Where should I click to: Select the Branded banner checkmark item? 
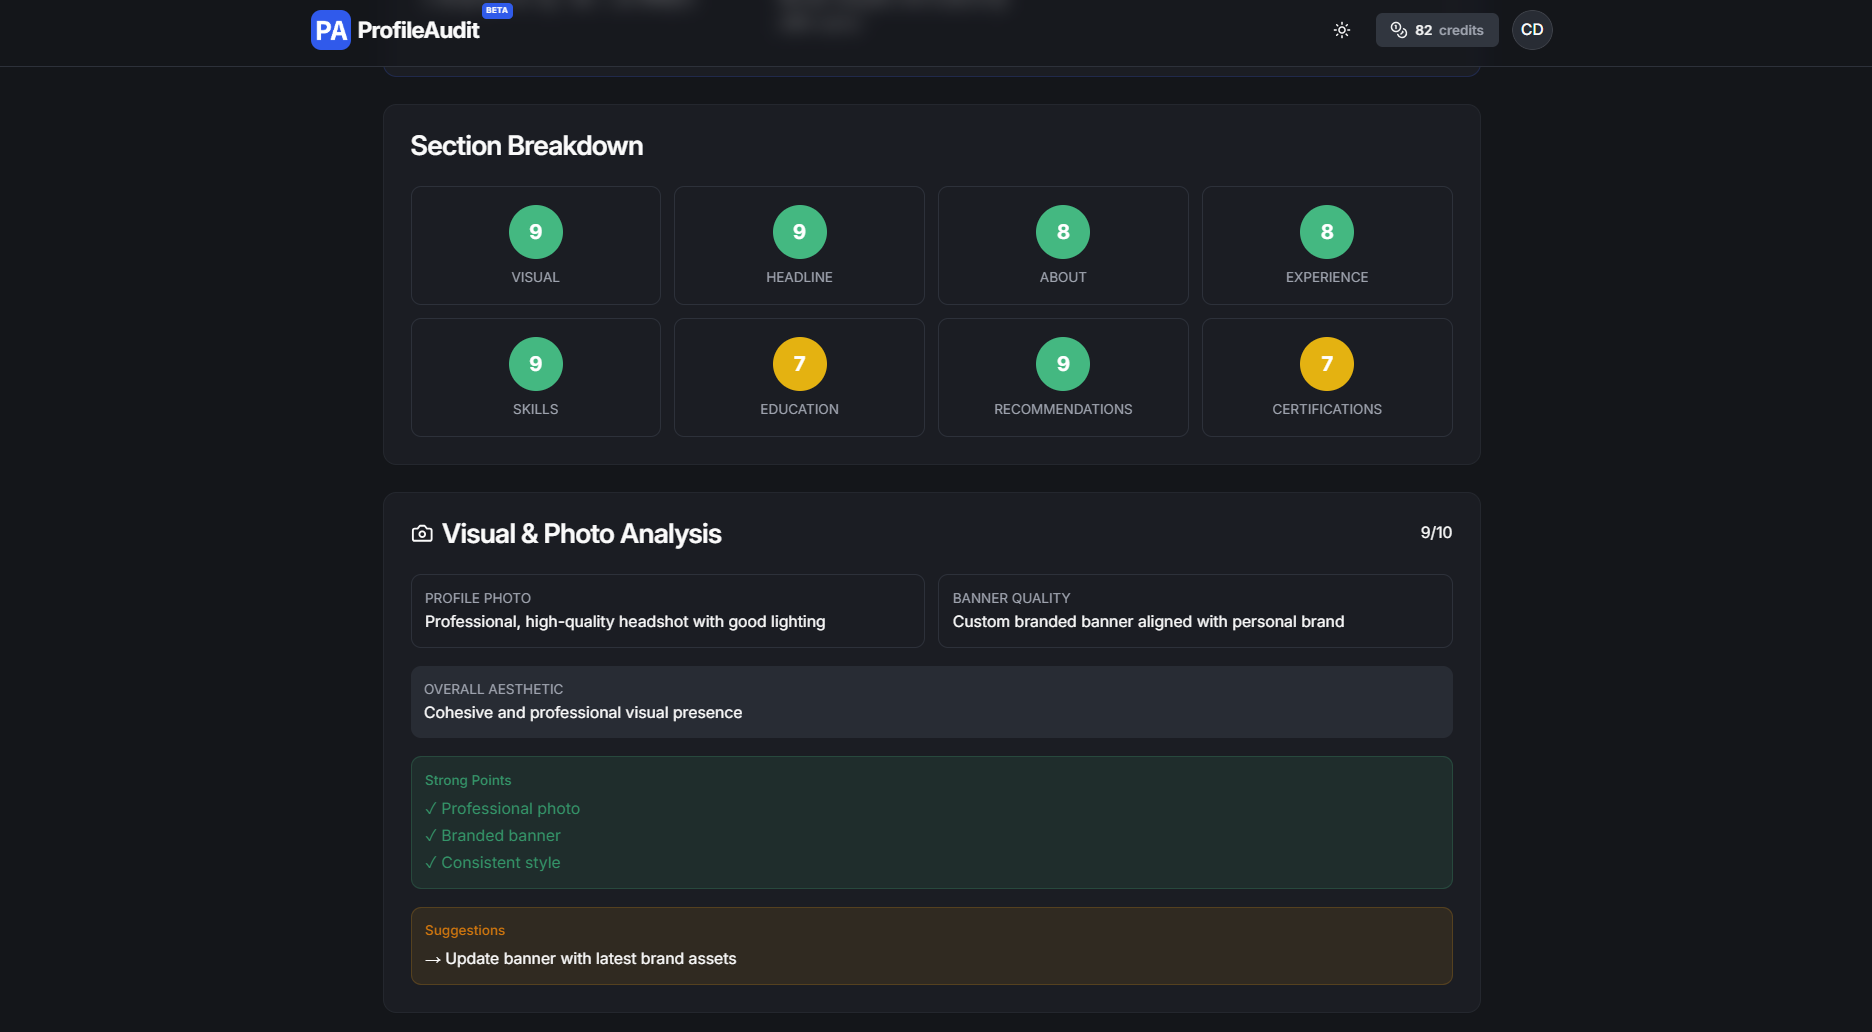(494, 835)
